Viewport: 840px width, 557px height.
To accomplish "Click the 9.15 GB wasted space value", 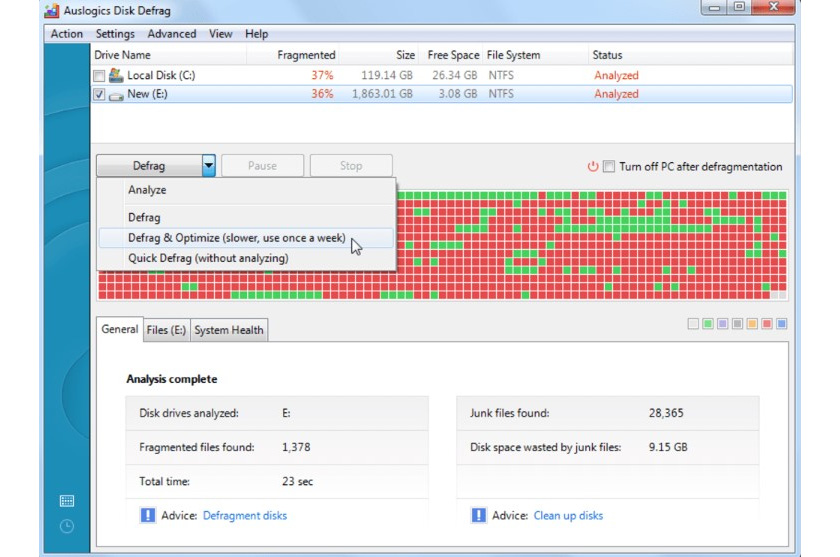I will 668,447.
